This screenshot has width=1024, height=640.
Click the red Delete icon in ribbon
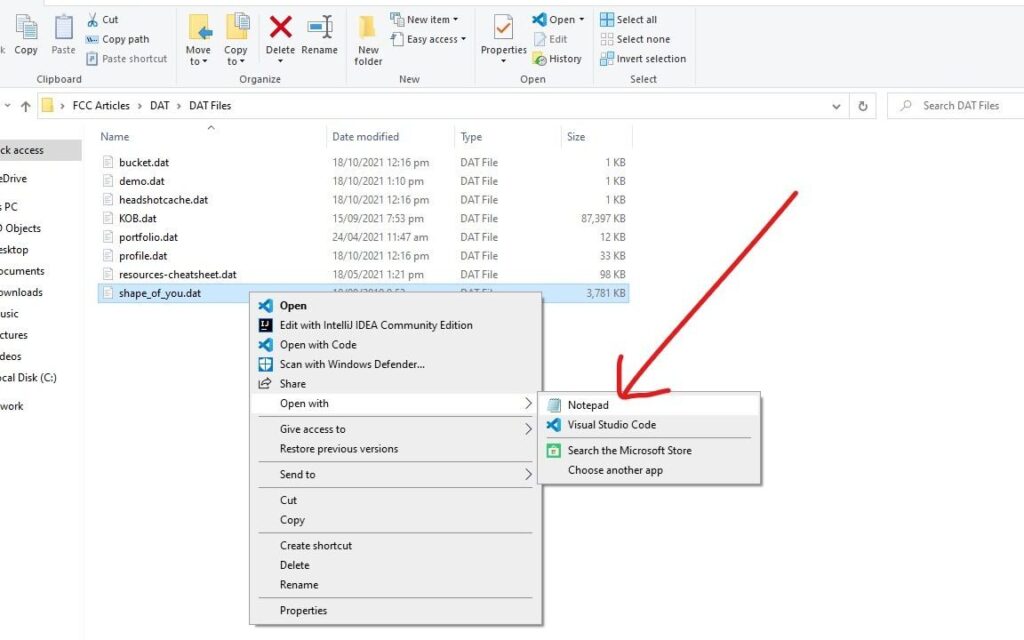[x=280, y=28]
